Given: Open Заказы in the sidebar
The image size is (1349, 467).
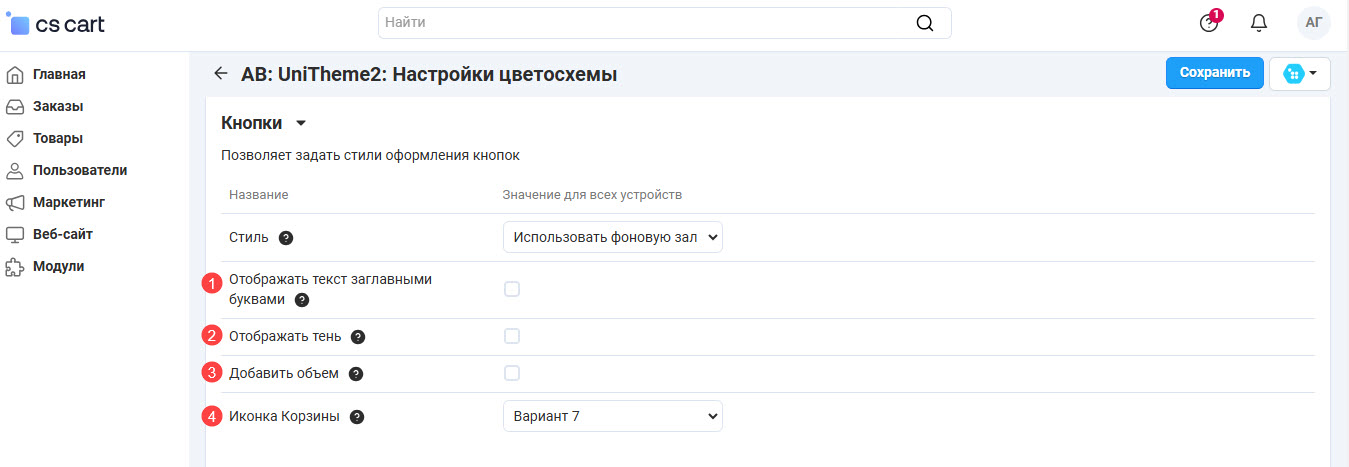Looking at the screenshot, I should pyautogui.click(x=57, y=106).
